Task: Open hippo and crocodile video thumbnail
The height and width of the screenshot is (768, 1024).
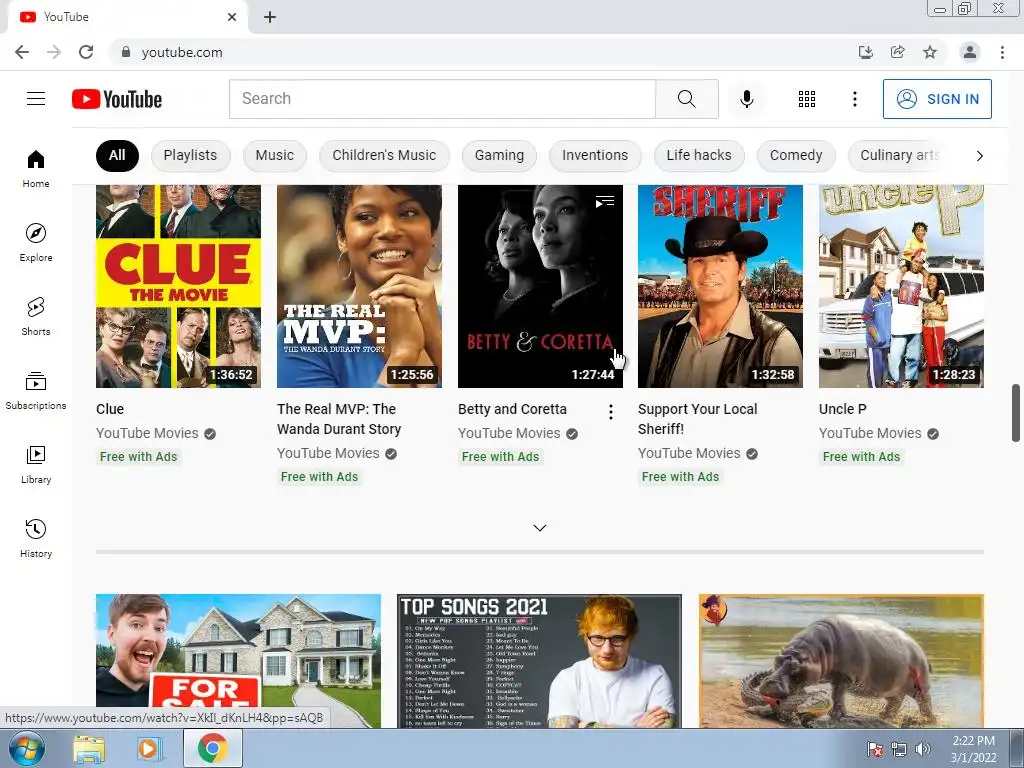Action: click(841, 661)
